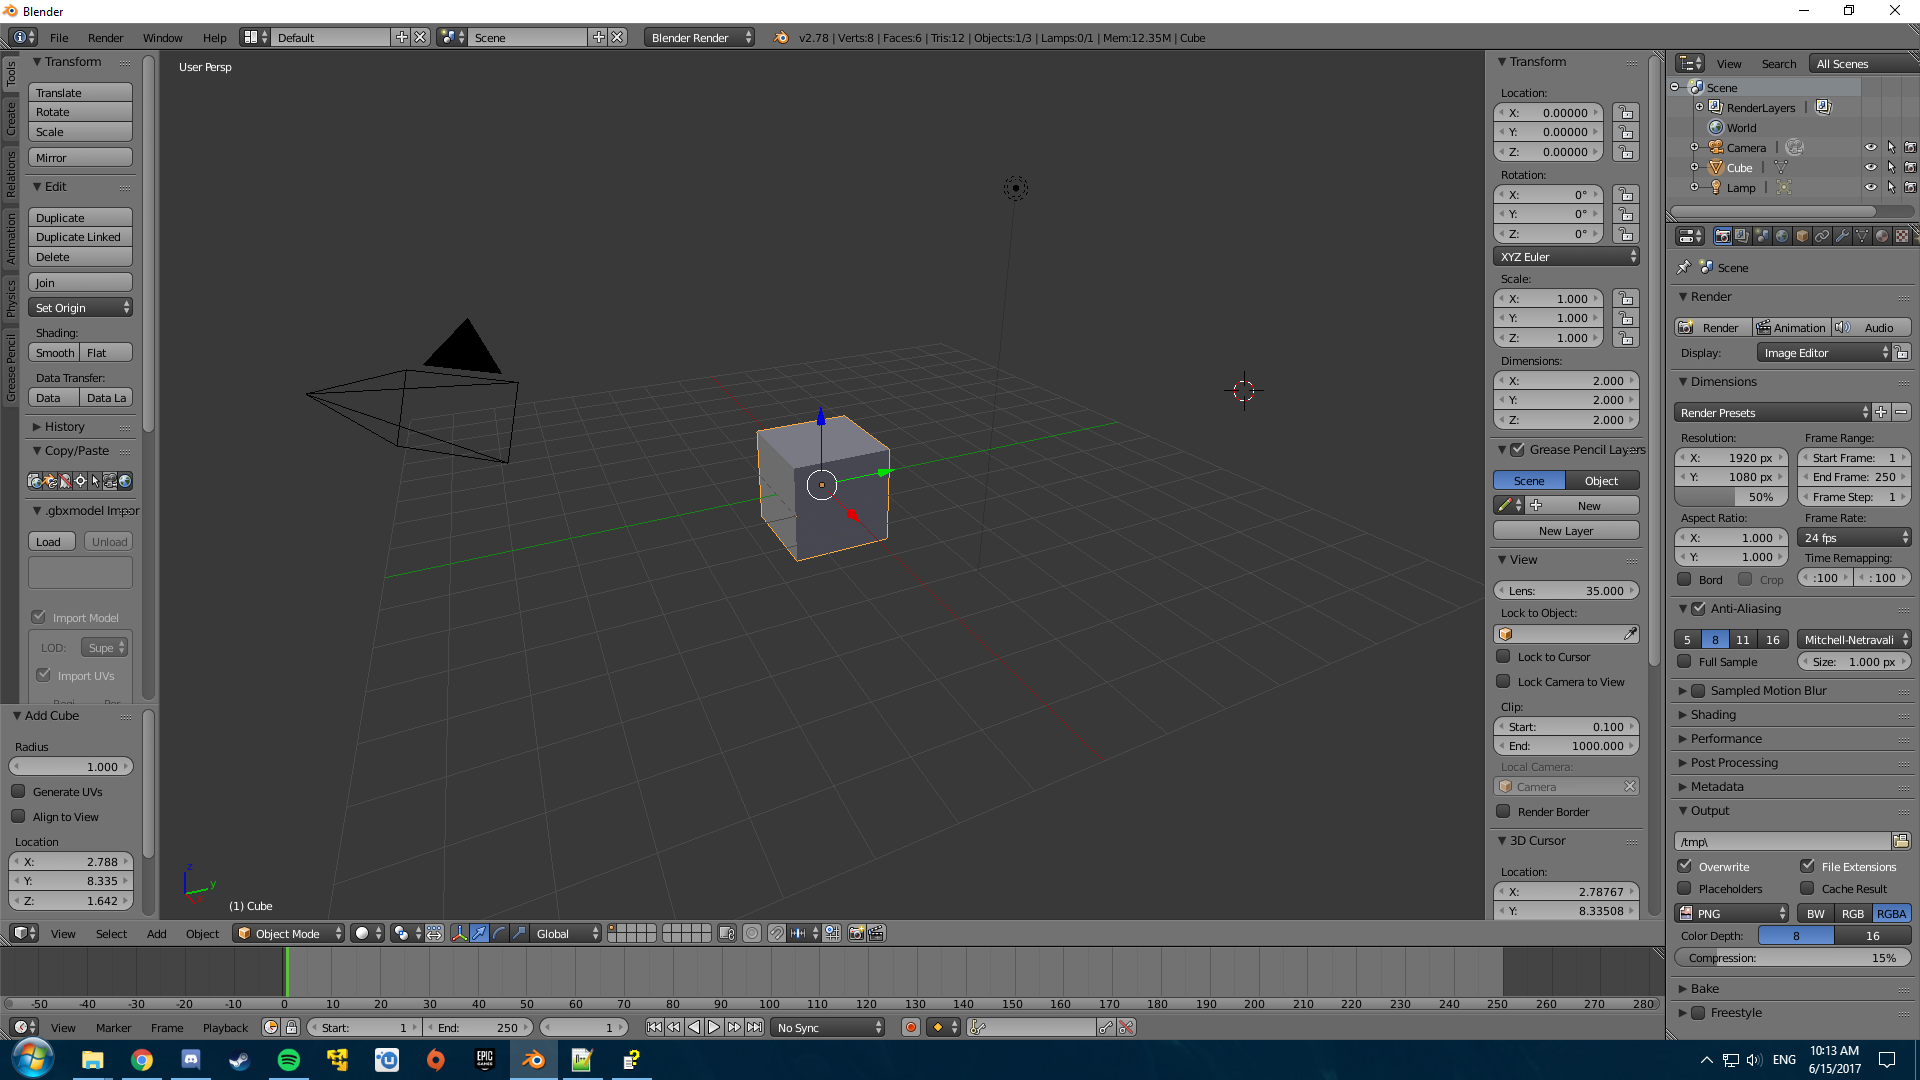
Task: Play the animation forward
Action: (714, 1027)
